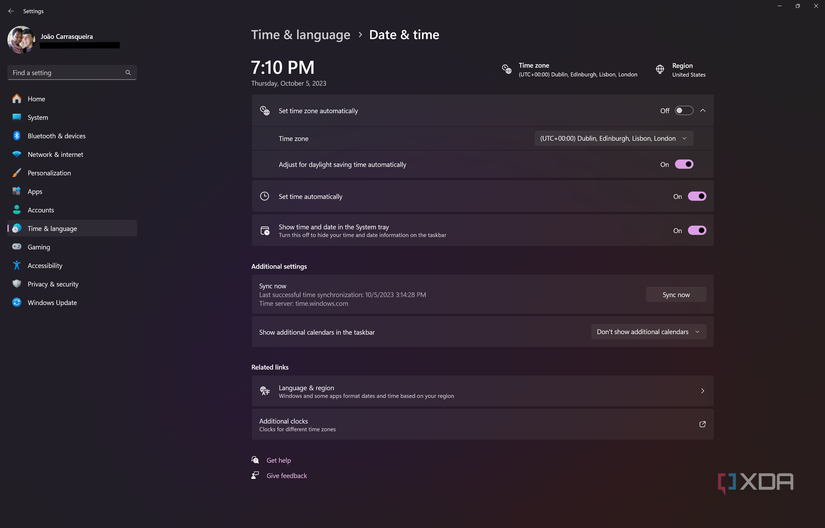Enable Set time zone automatically toggle
The image size is (825, 528).
pyautogui.click(x=683, y=111)
